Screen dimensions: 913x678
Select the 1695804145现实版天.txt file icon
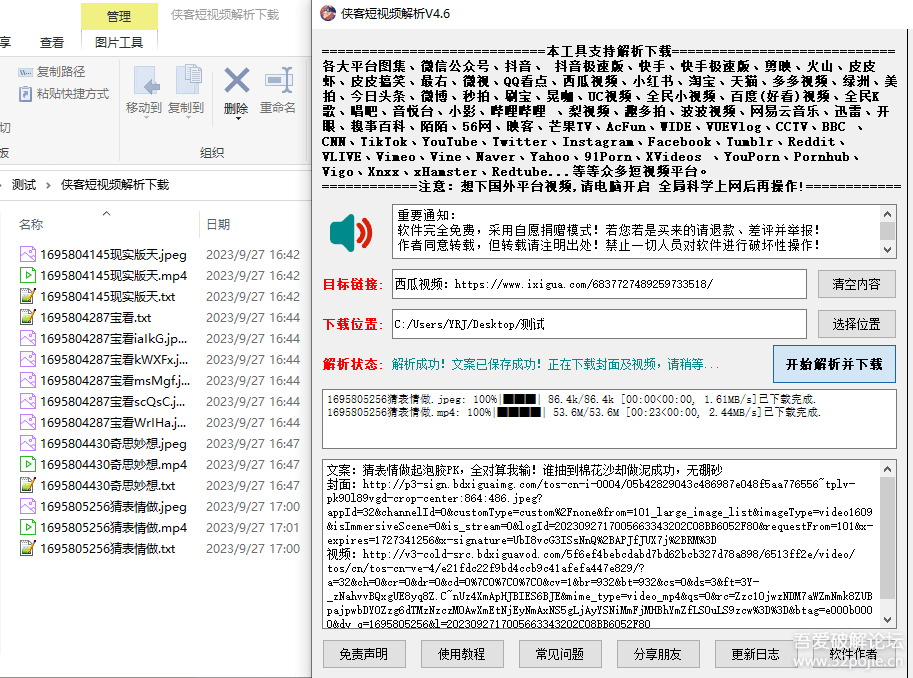click(x=27, y=296)
